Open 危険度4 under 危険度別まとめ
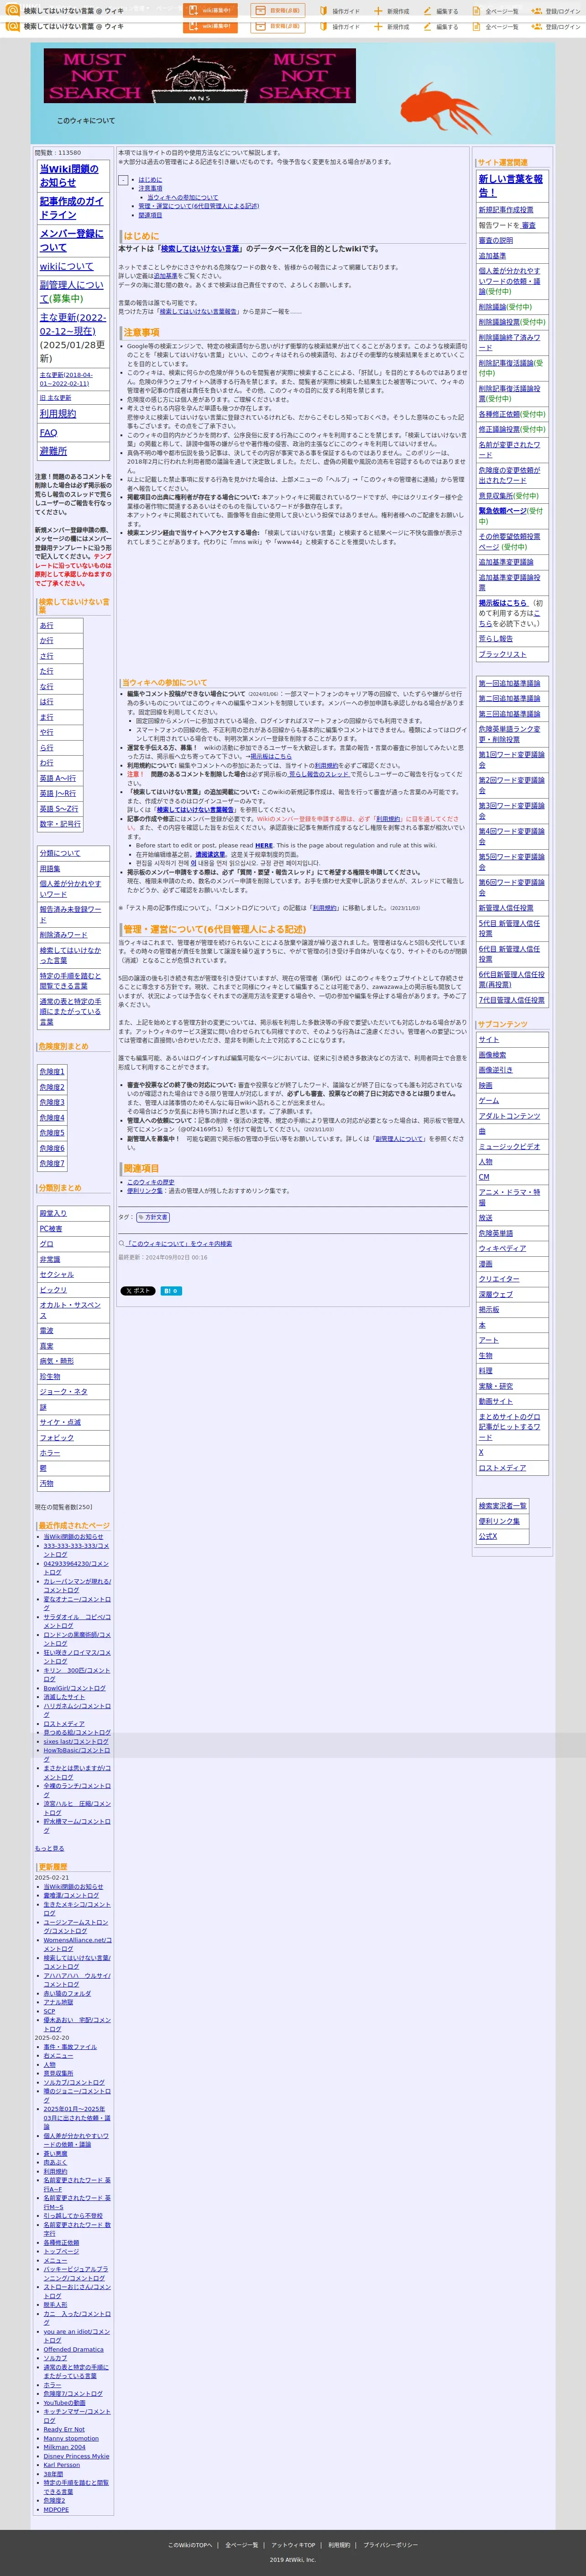This screenshot has height=2576, width=586. coord(52,1117)
